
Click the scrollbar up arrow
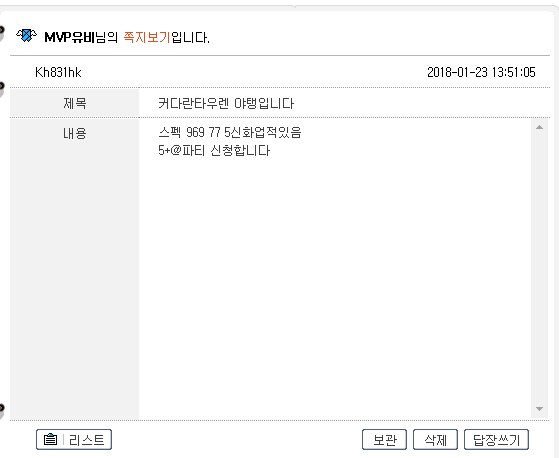tap(539, 127)
